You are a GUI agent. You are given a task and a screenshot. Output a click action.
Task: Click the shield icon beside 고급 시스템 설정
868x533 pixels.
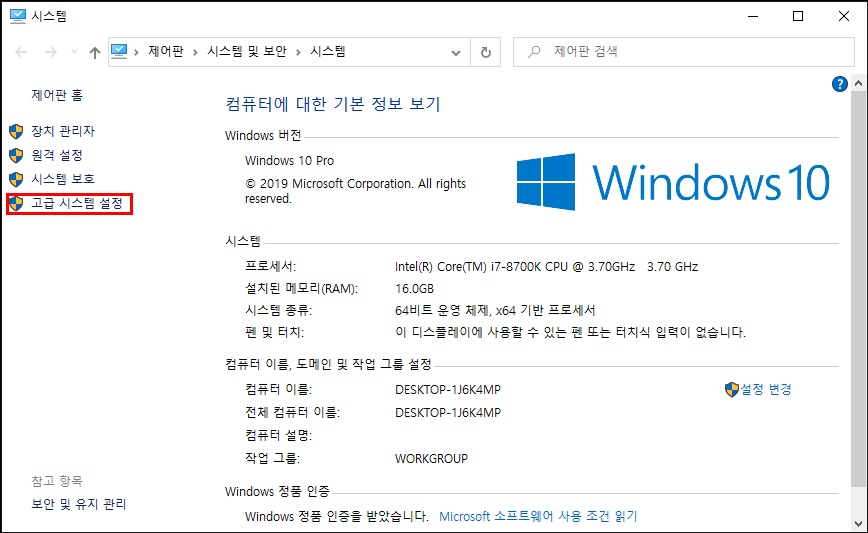(16, 204)
